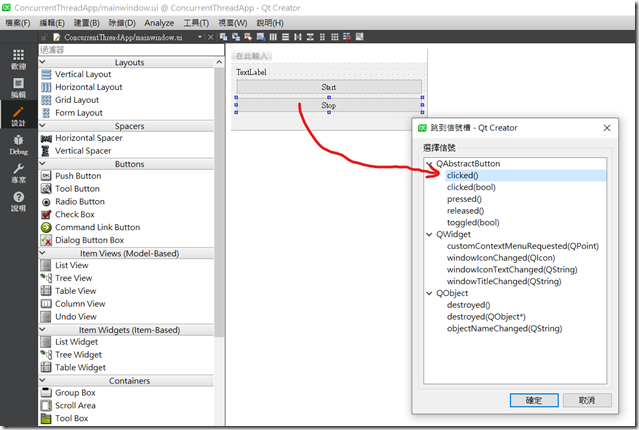The width and height of the screenshot is (639, 430).
Task: Collapse QObject signal group
Action: click(x=430, y=293)
